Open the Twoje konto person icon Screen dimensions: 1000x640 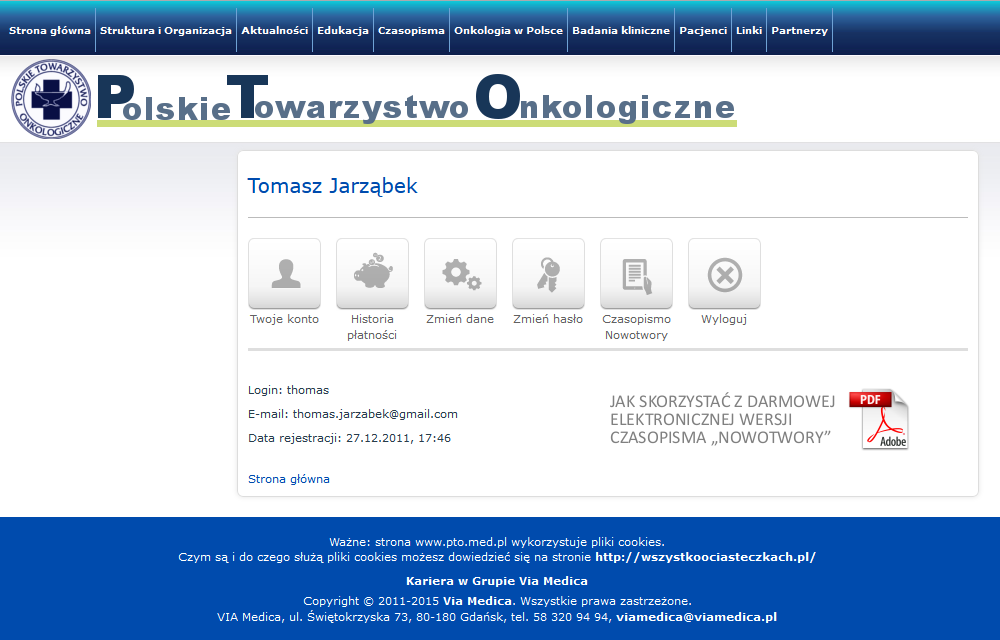click(284, 273)
